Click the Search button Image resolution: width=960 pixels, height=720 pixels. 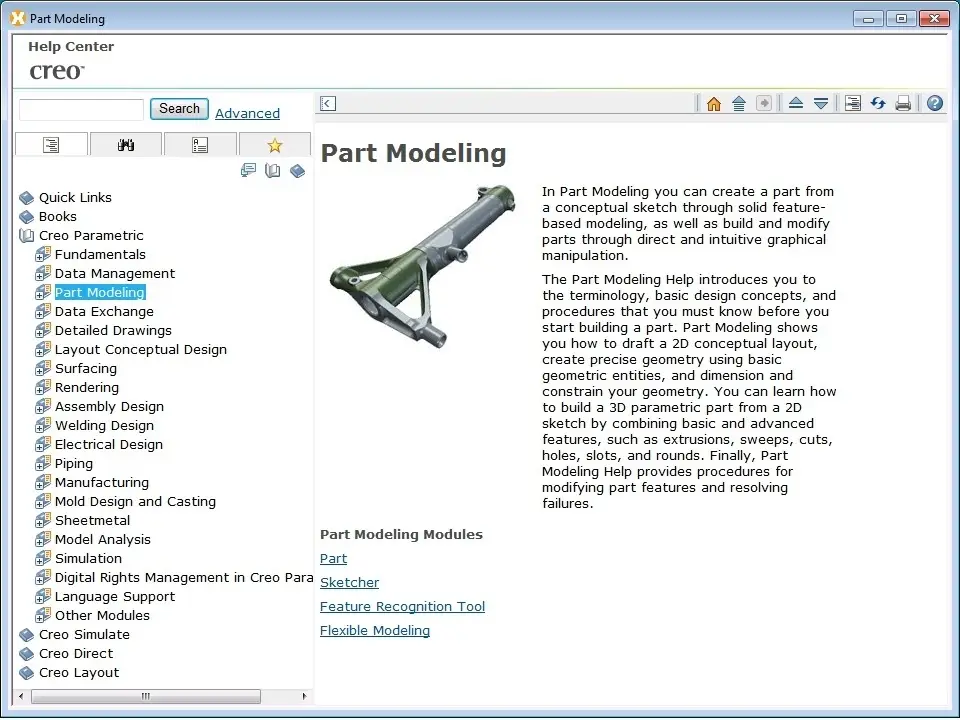click(179, 108)
